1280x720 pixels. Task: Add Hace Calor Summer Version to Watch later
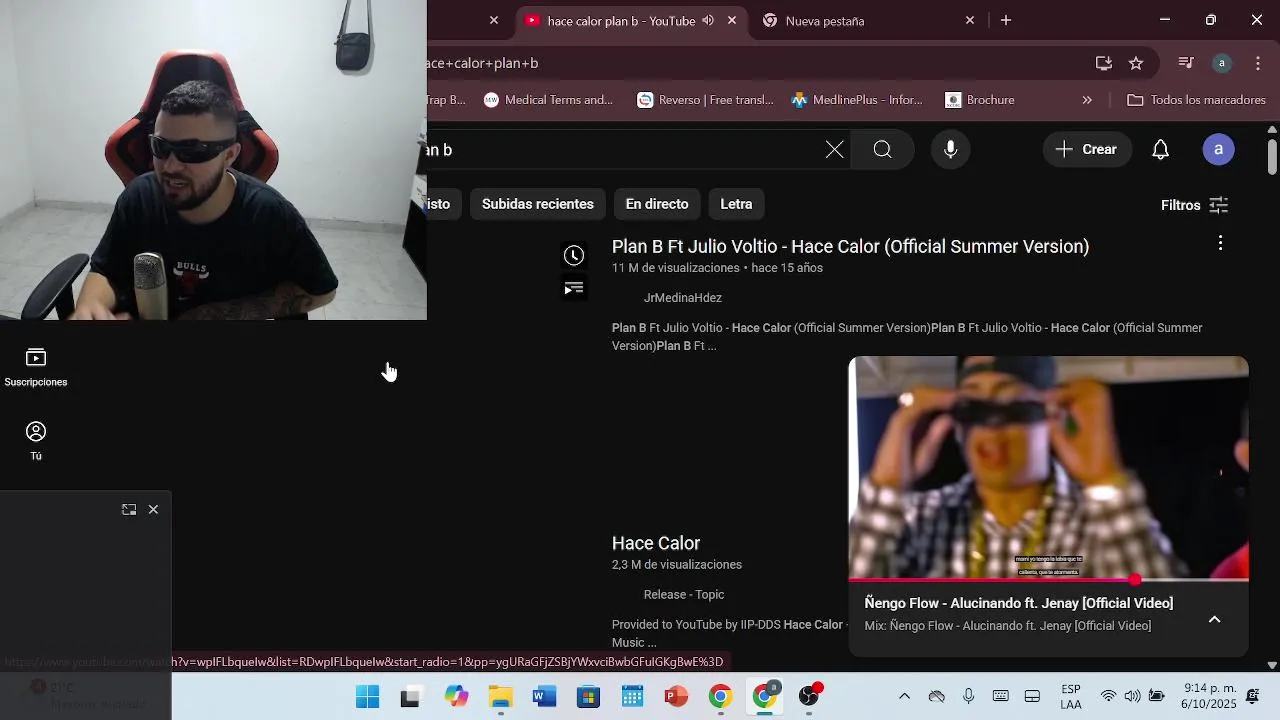tap(573, 256)
